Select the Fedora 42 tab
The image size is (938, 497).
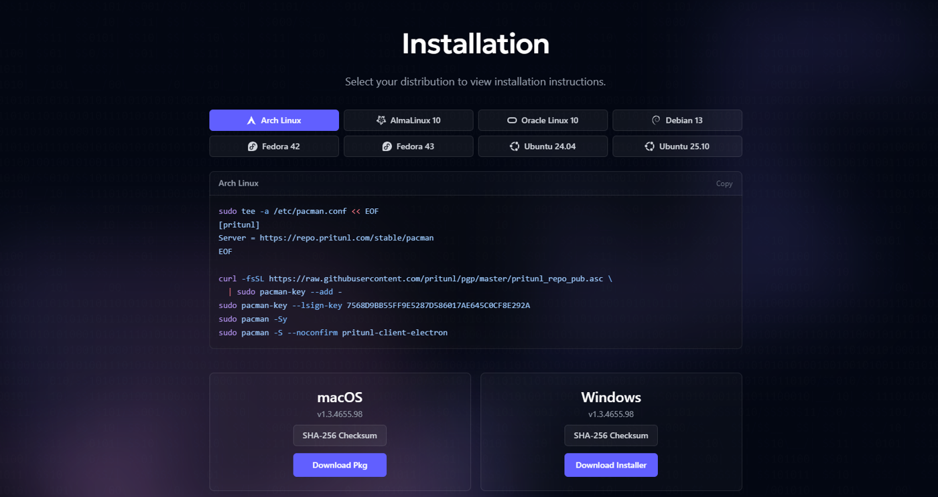click(274, 147)
